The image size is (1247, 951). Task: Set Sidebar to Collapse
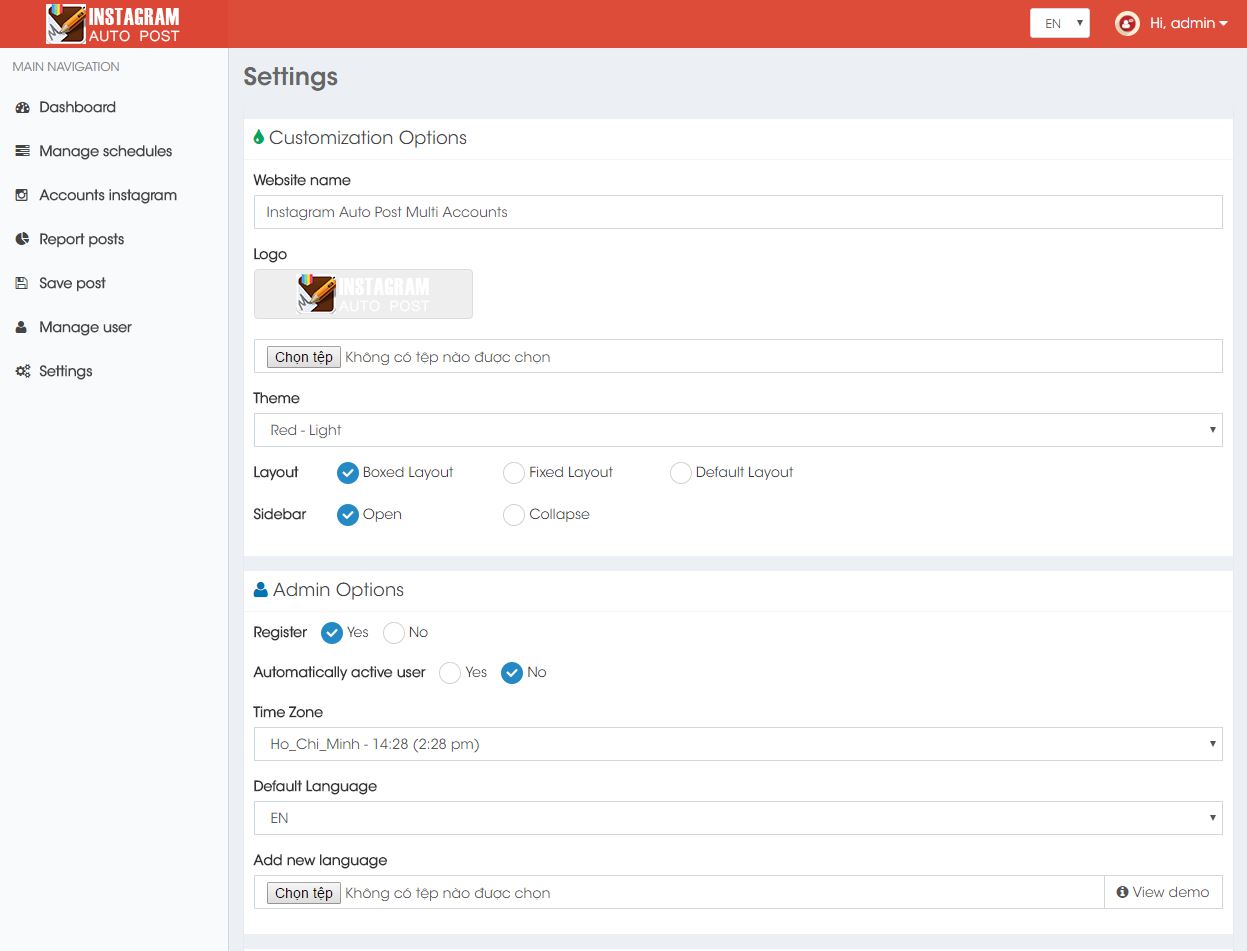click(x=514, y=514)
